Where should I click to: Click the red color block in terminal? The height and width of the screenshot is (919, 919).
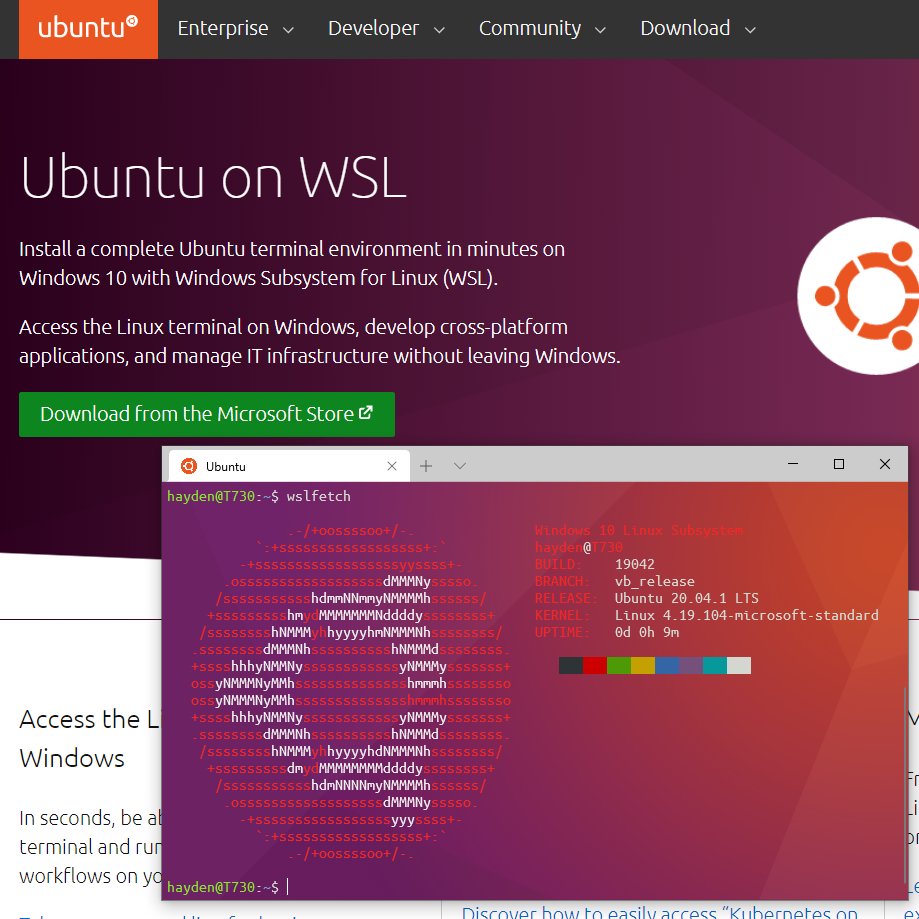point(594,665)
